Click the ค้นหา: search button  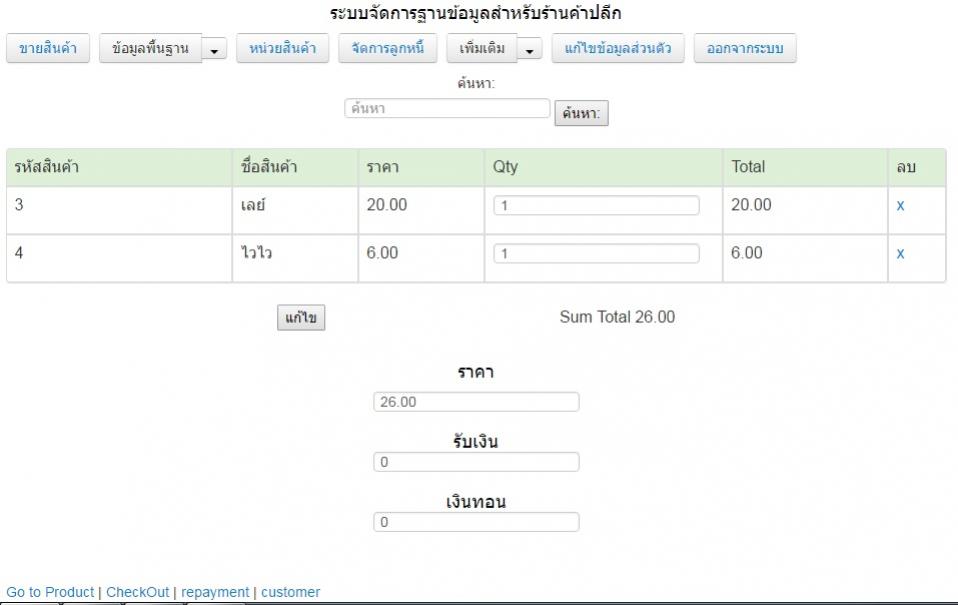coord(581,113)
